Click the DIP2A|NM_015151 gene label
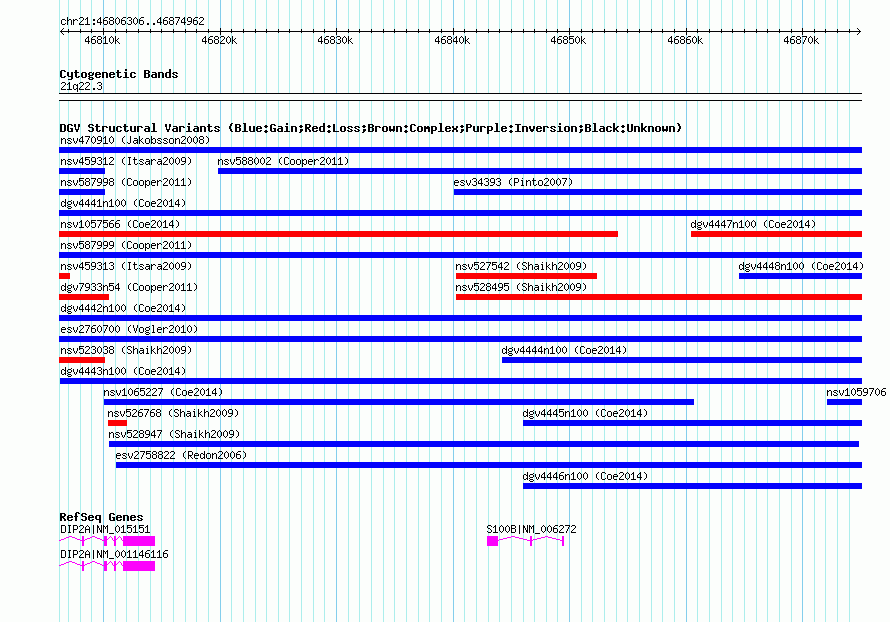Image resolution: width=890 pixels, height=622 pixels. point(105,529)
